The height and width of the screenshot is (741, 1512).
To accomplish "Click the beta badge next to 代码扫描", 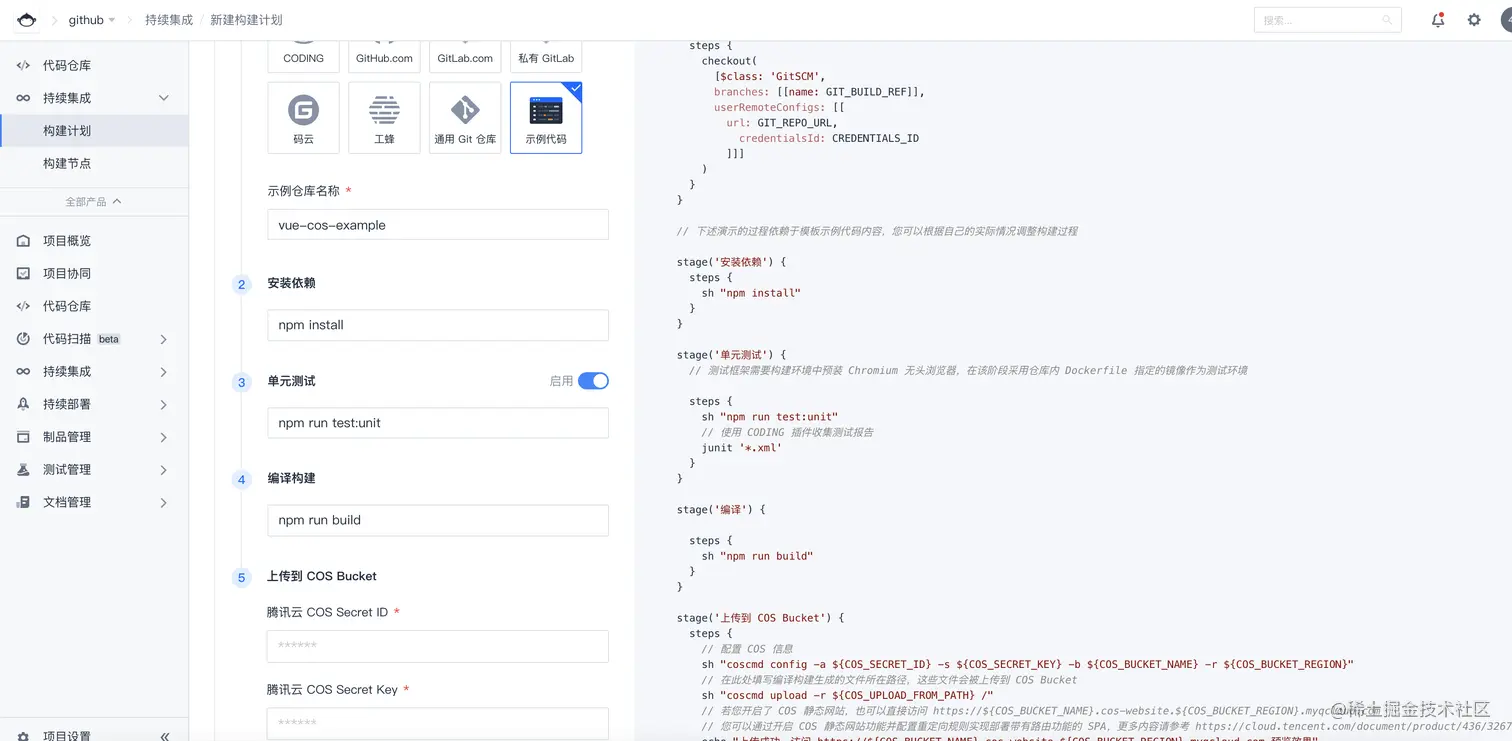I will point(109,339).
